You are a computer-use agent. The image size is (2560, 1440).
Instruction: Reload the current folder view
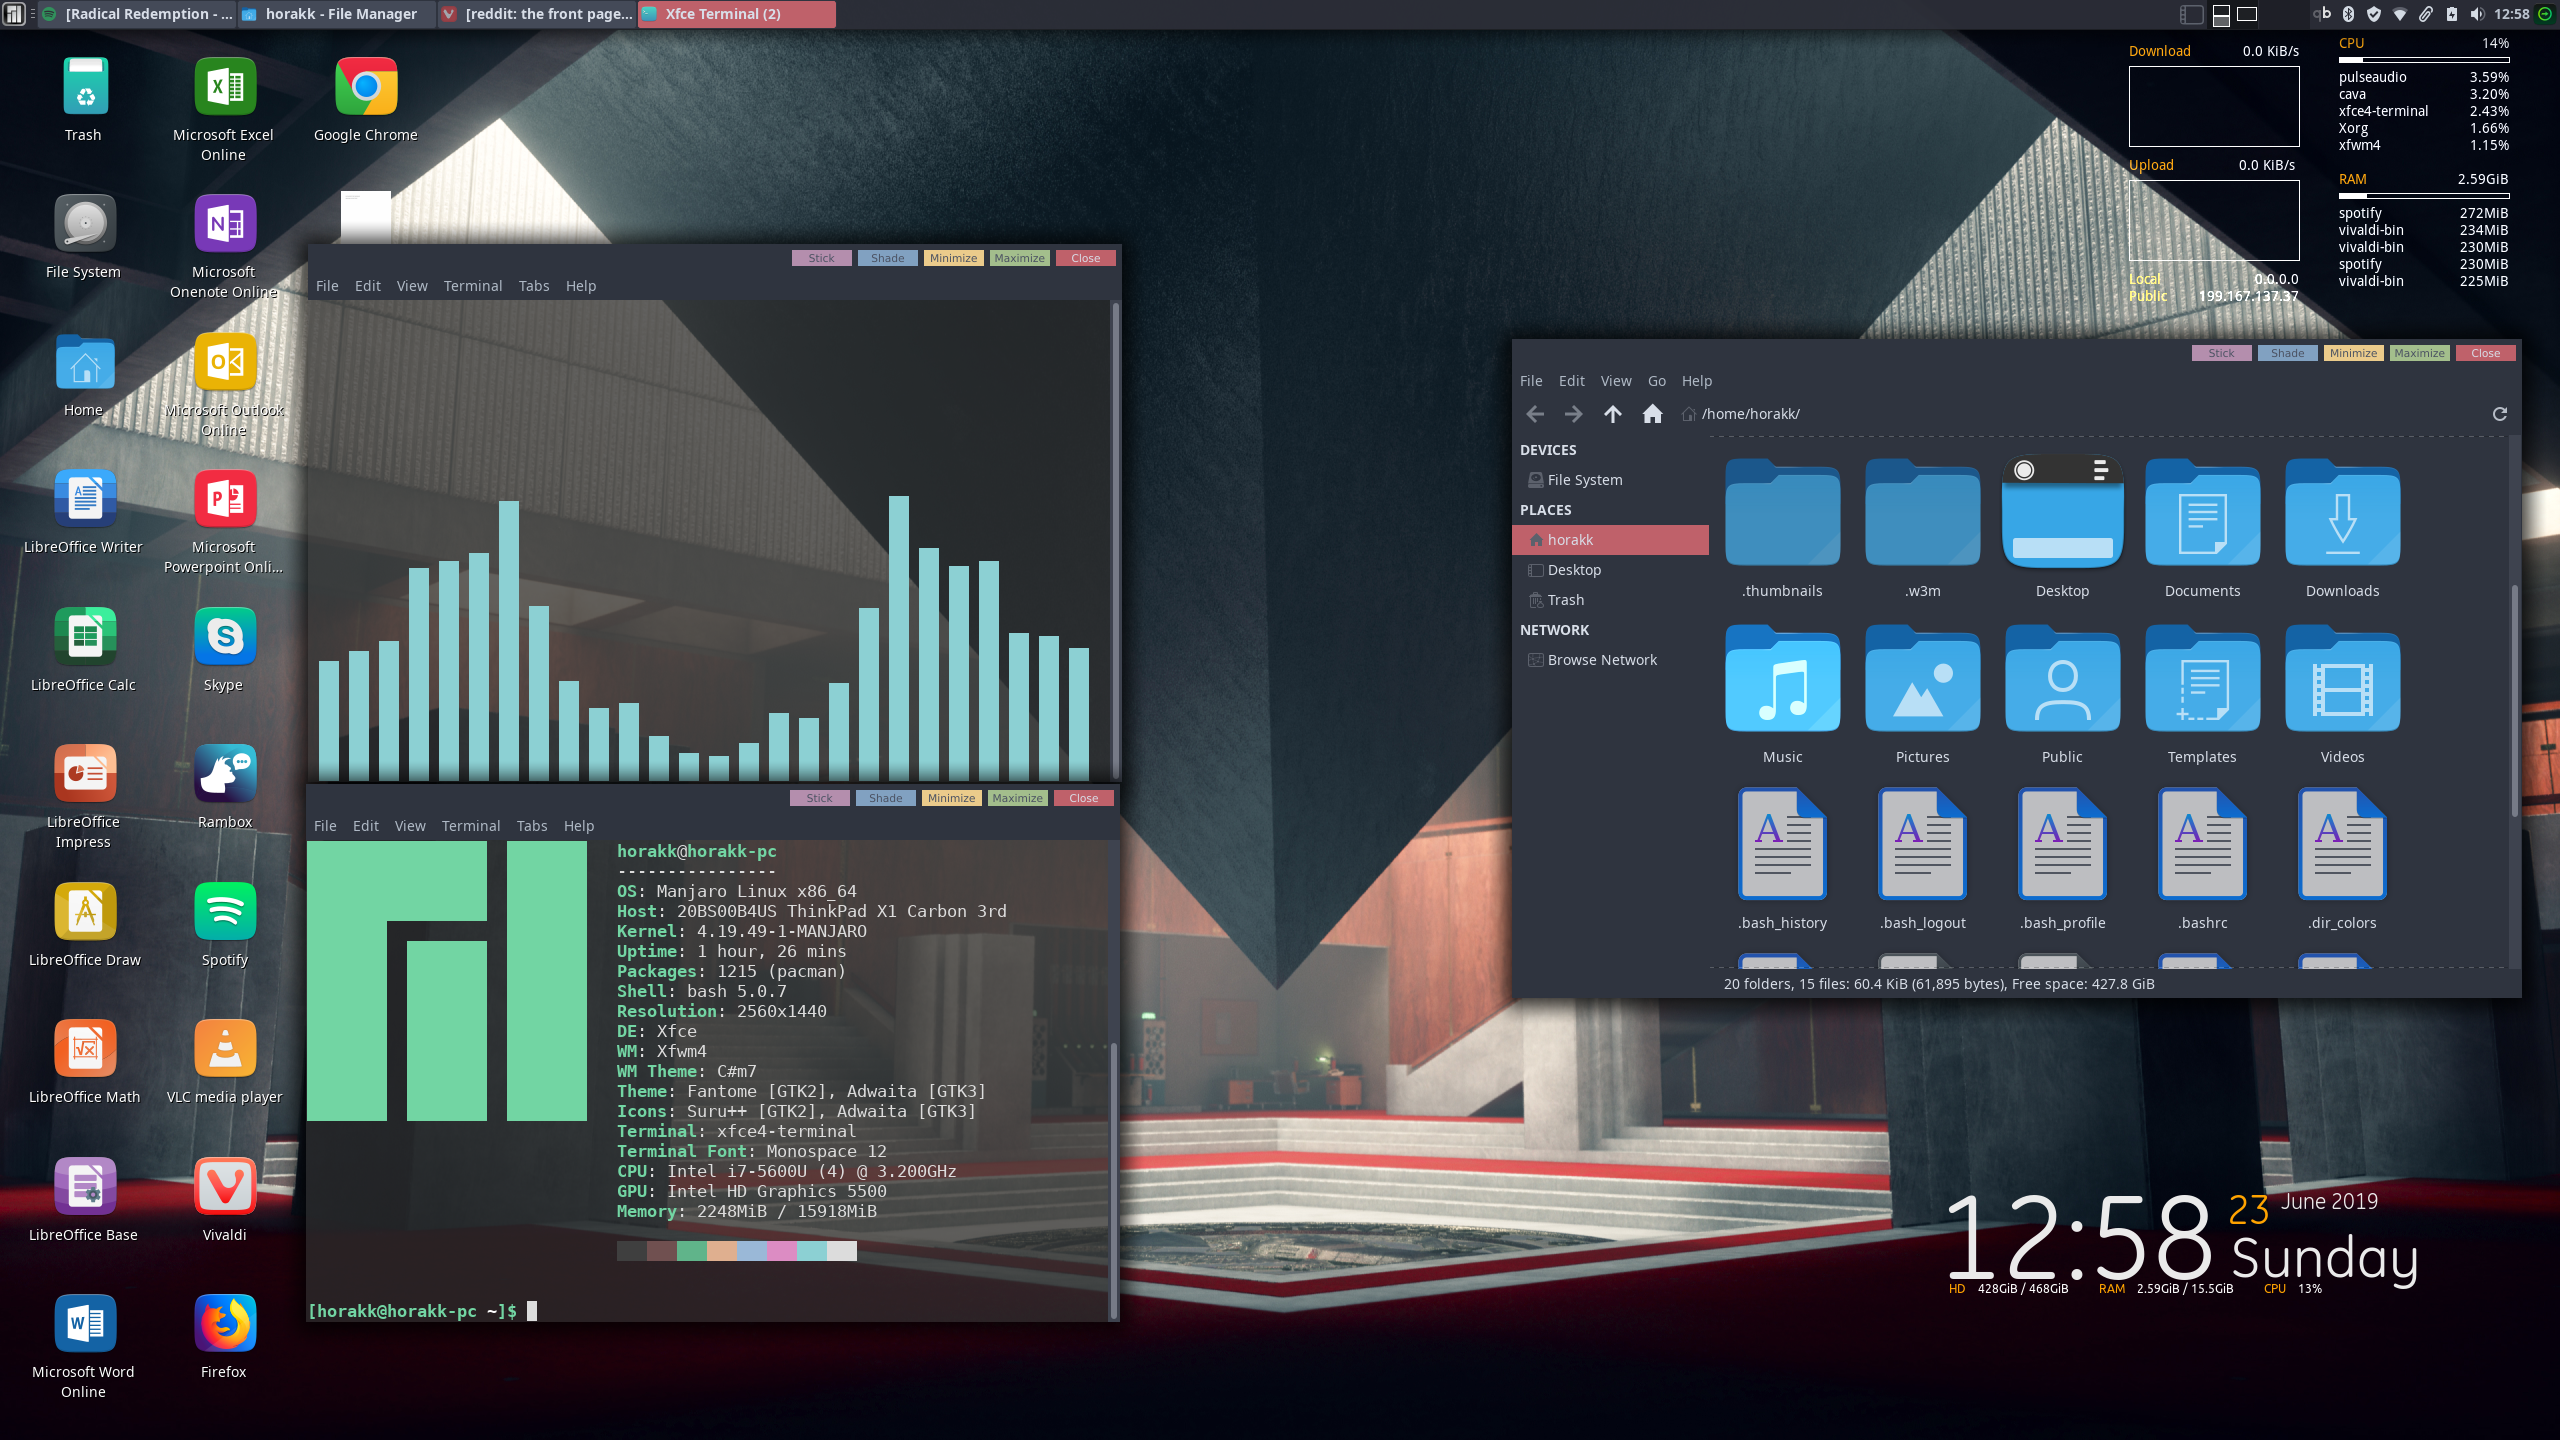pos(2499,414)
